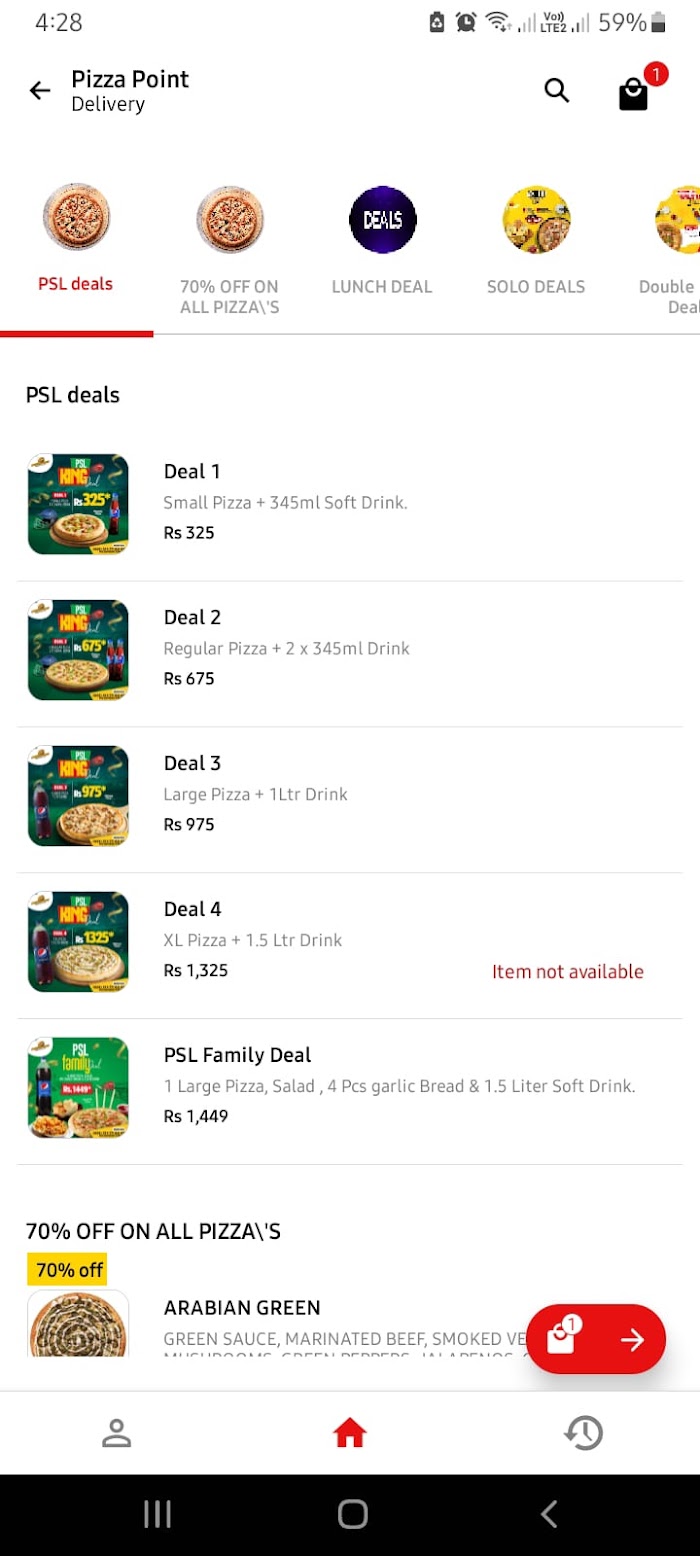Go to the profile icon in bottom bar
Viewport: 700px width, 1556px height.
(x=117, y=1433)
